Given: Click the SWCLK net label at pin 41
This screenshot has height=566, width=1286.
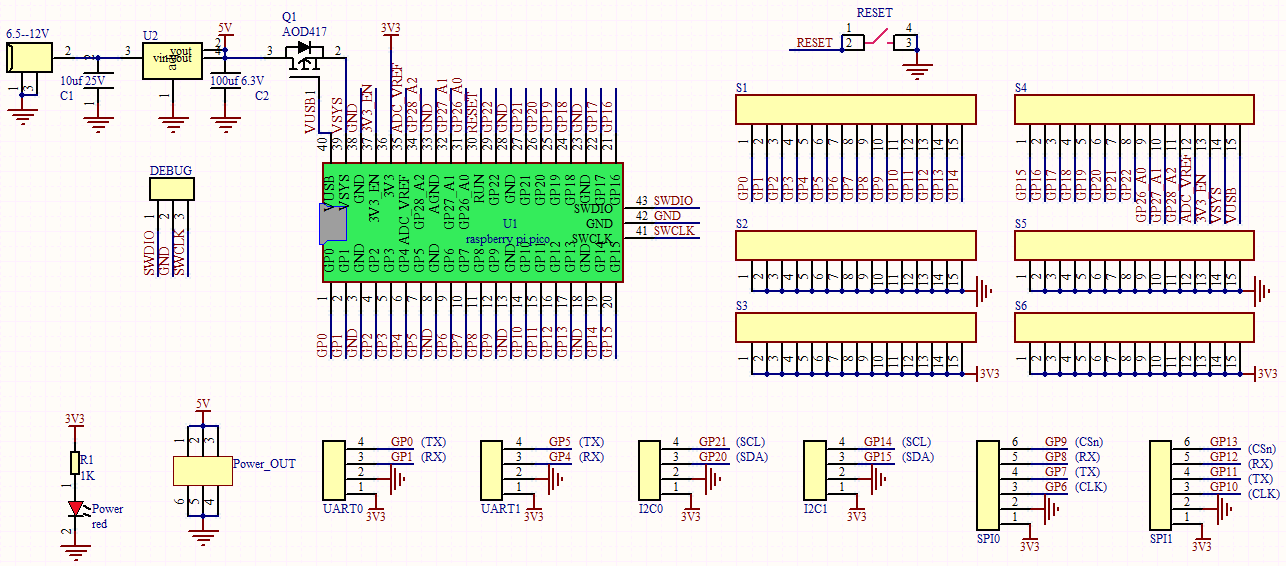Looking at the screenshot, I should click(674, 231).
